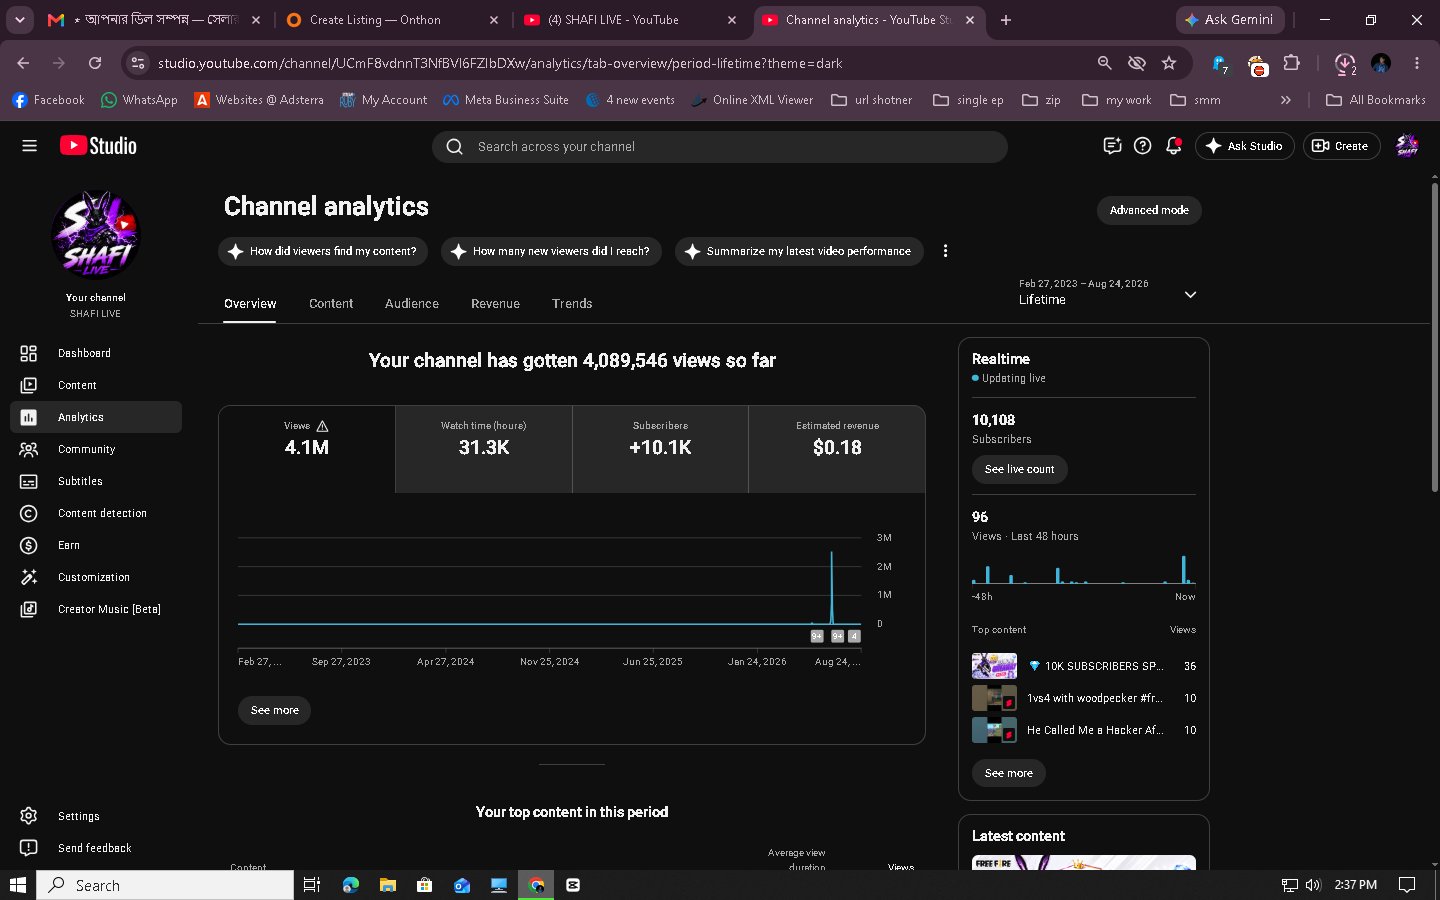Click the Advanced mode button
The height and width of the screenshot is (900, 1440).
pyautogui.click(x=1149, y=210)
